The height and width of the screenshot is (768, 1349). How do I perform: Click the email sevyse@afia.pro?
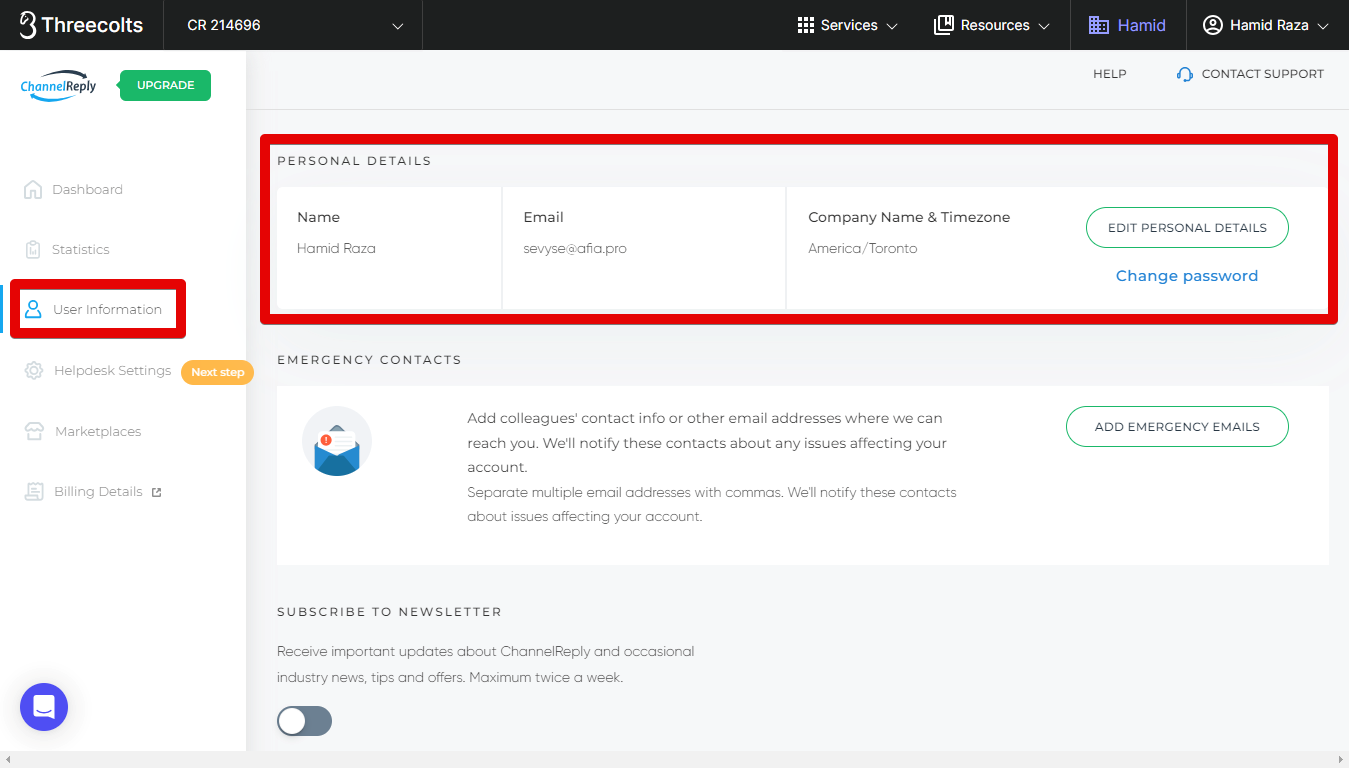(575, 248)
